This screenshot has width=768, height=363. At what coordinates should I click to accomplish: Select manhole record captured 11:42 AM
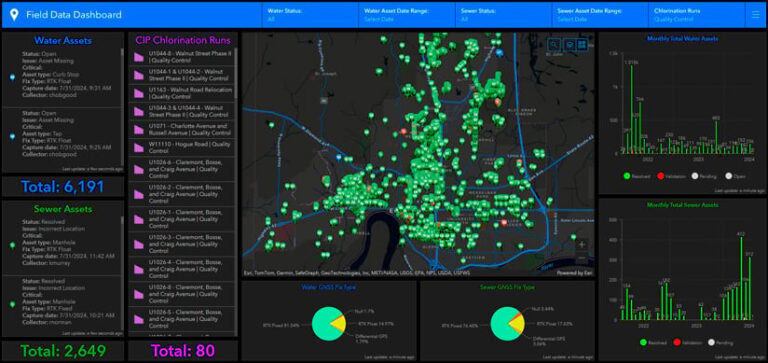click(62, 245)
